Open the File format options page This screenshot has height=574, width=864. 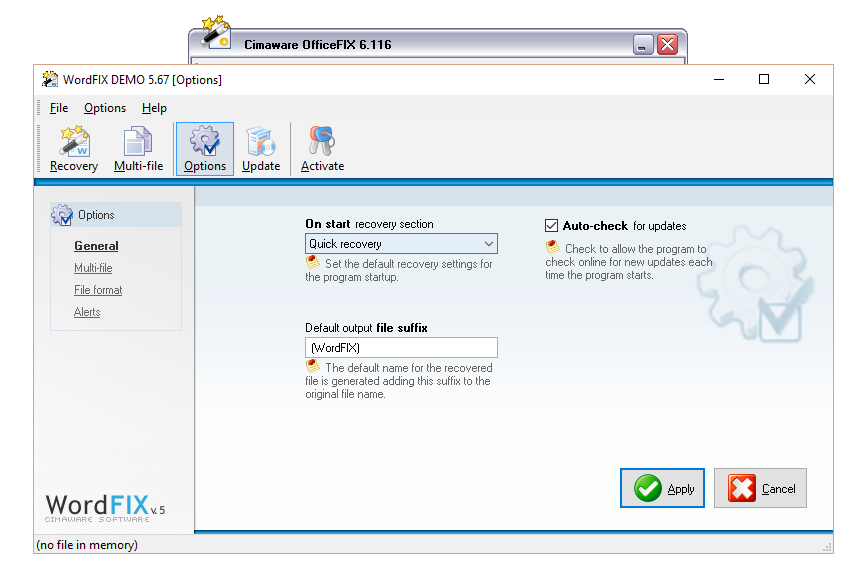tap(98, 290)
